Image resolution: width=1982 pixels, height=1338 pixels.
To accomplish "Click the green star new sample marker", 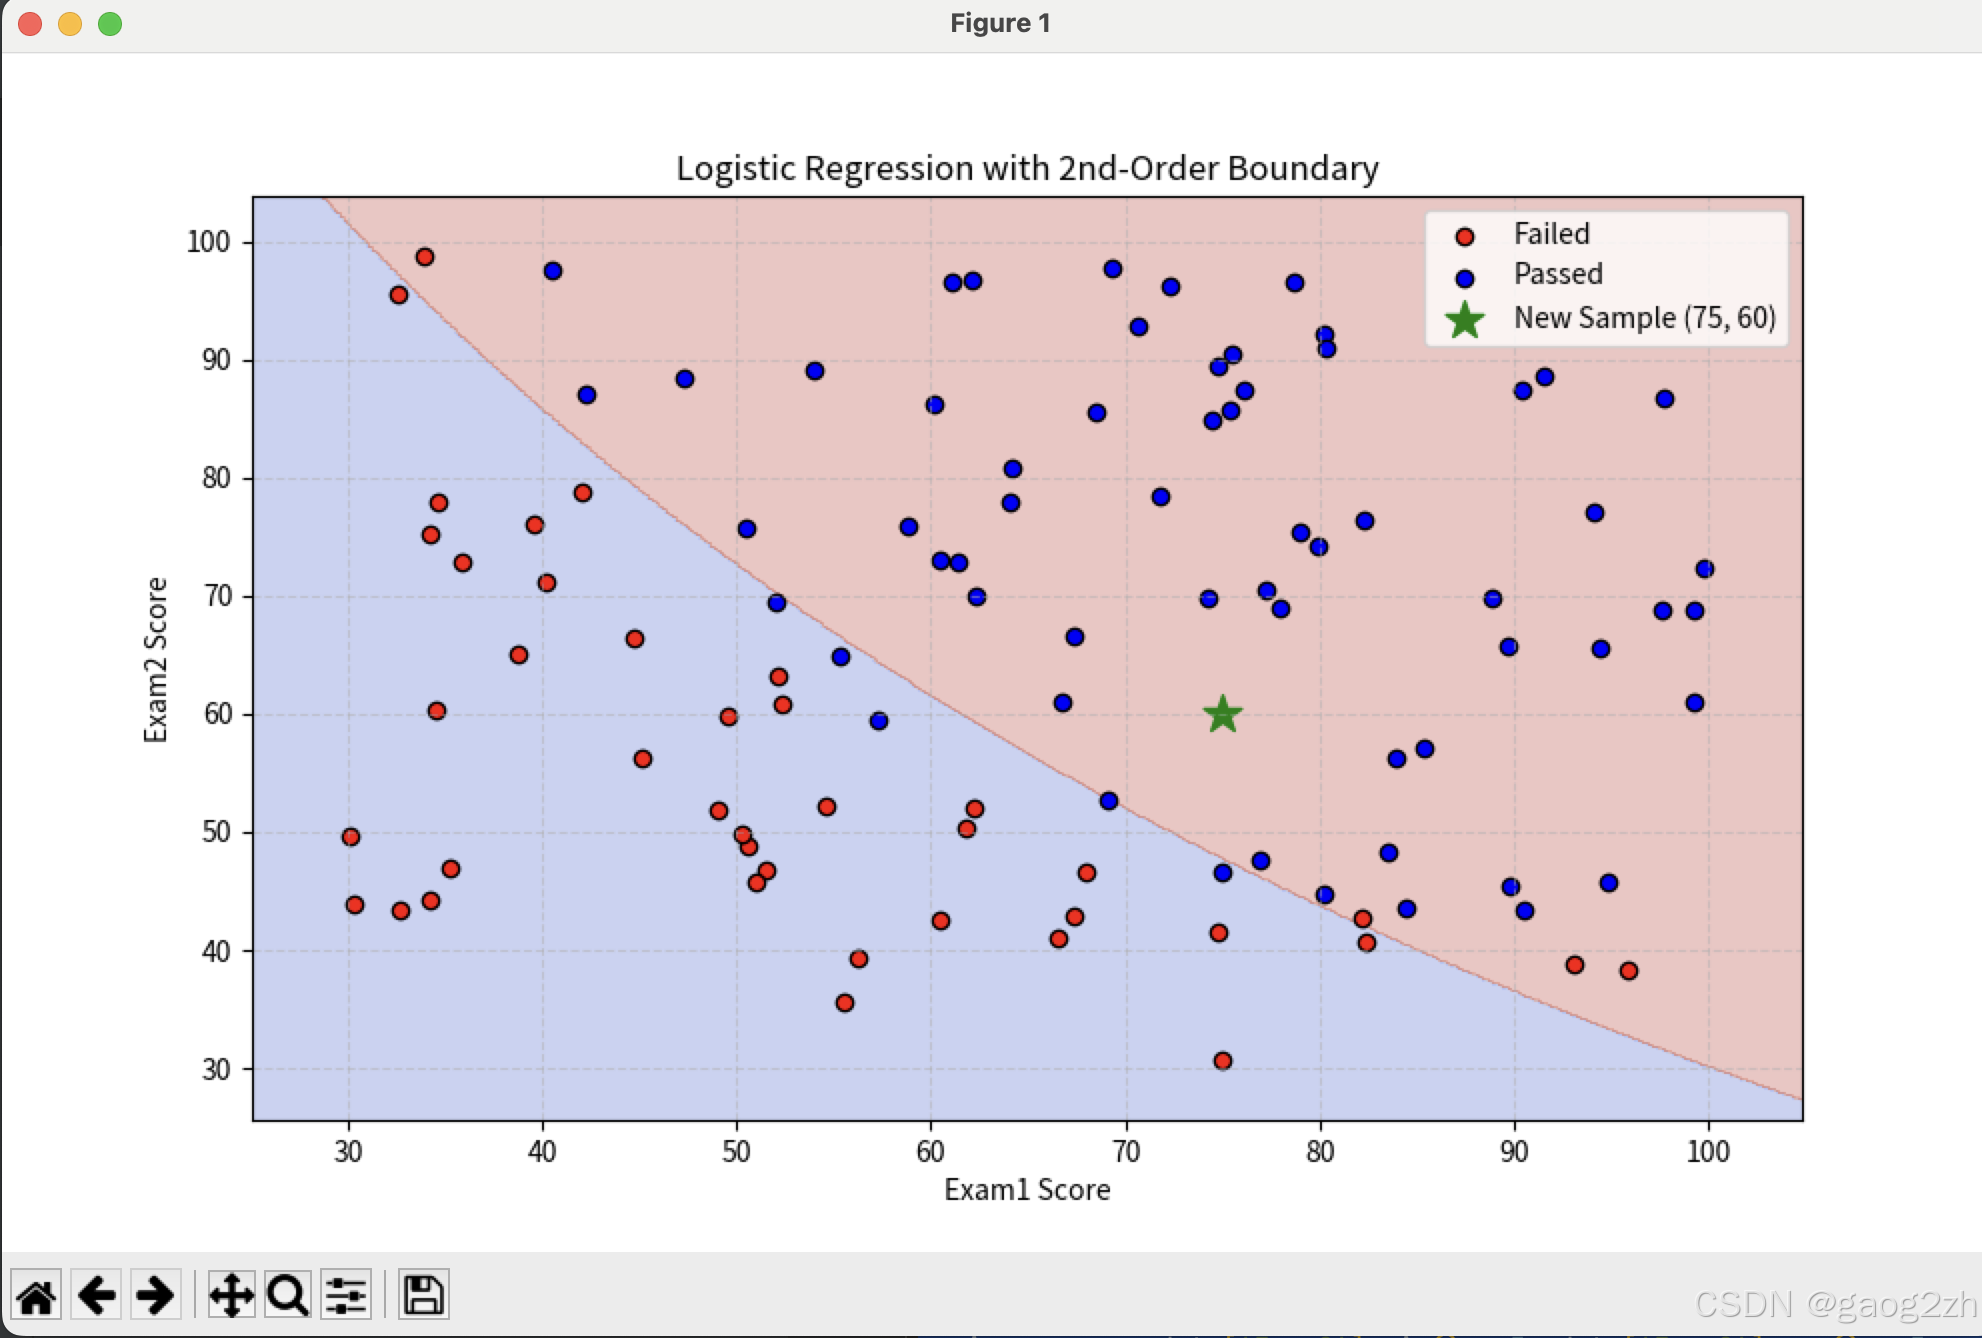I will click(x=1222, y=714).
